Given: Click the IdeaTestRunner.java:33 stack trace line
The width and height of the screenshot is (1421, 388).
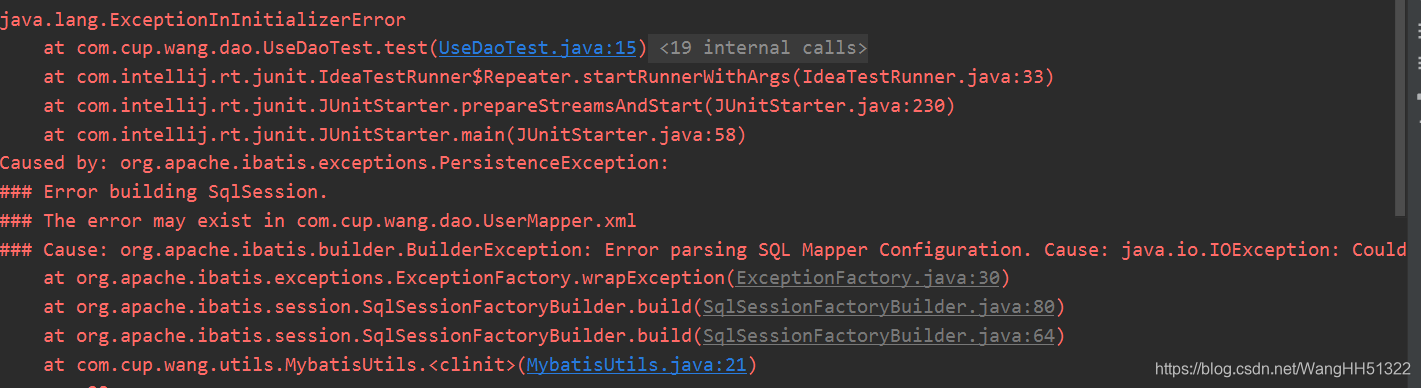Looking at the screenshot, I should click(x=549, y=77).
